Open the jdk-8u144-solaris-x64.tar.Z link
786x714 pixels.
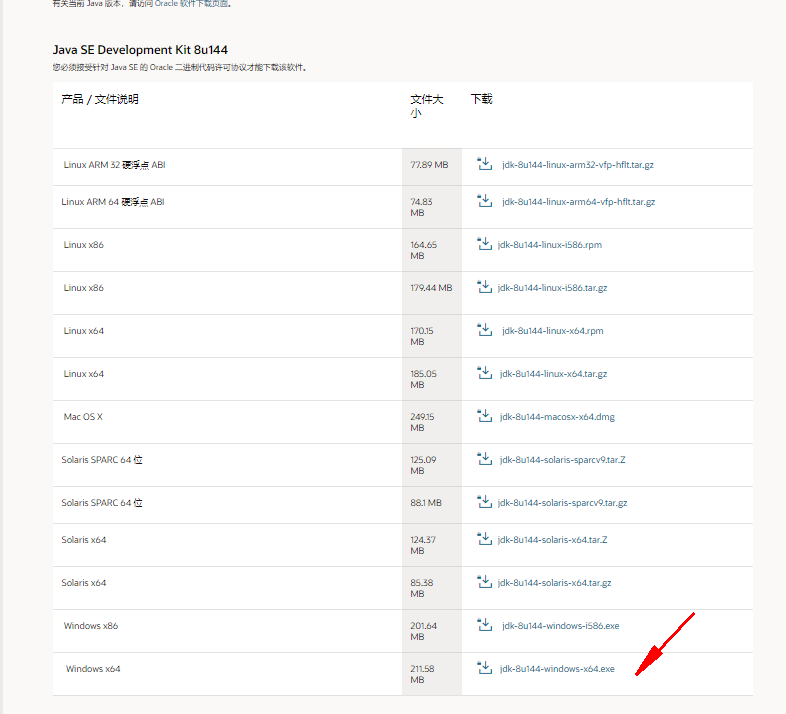(552, 540)
